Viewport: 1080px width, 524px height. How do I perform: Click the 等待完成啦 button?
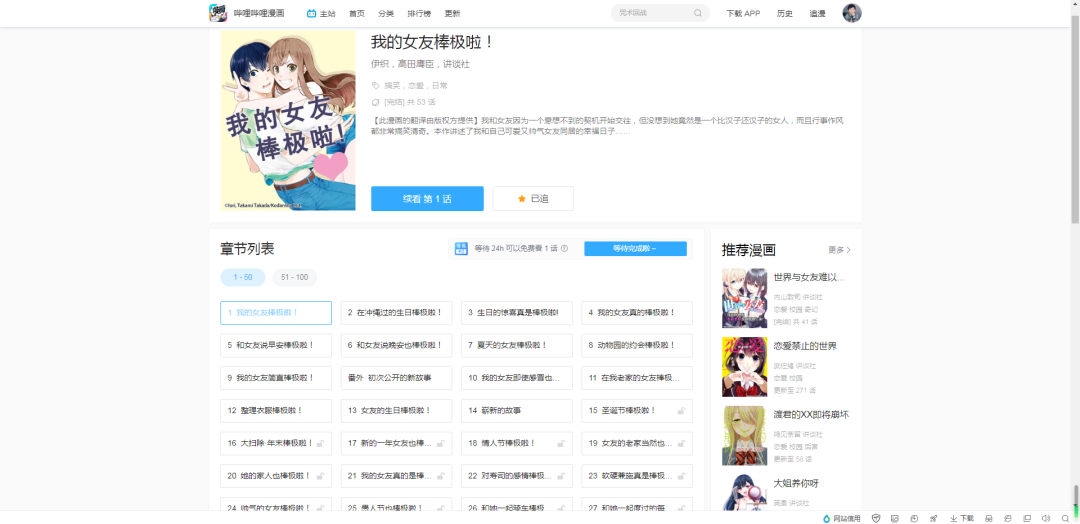pyautogui.click(x=635, y=249)
